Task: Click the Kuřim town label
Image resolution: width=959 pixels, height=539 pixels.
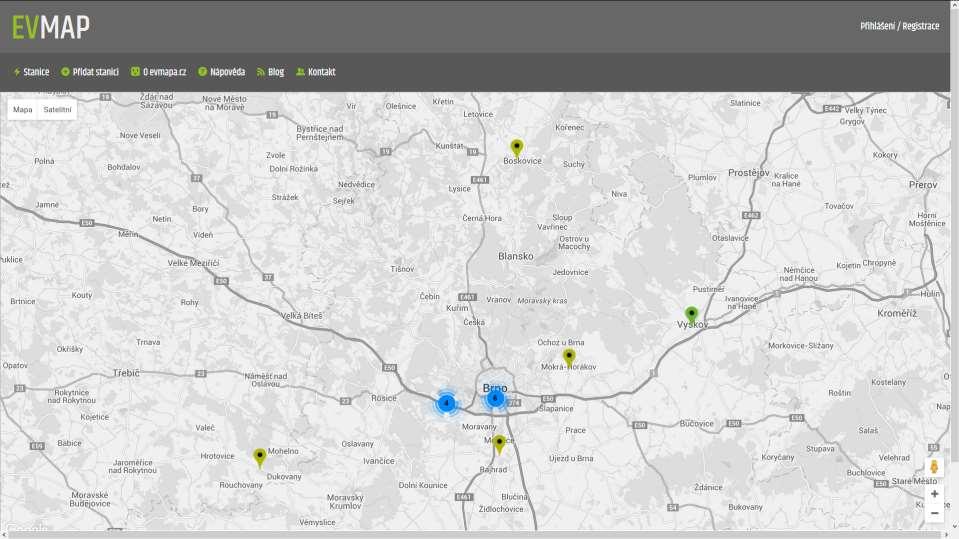Action: [457, 308]
